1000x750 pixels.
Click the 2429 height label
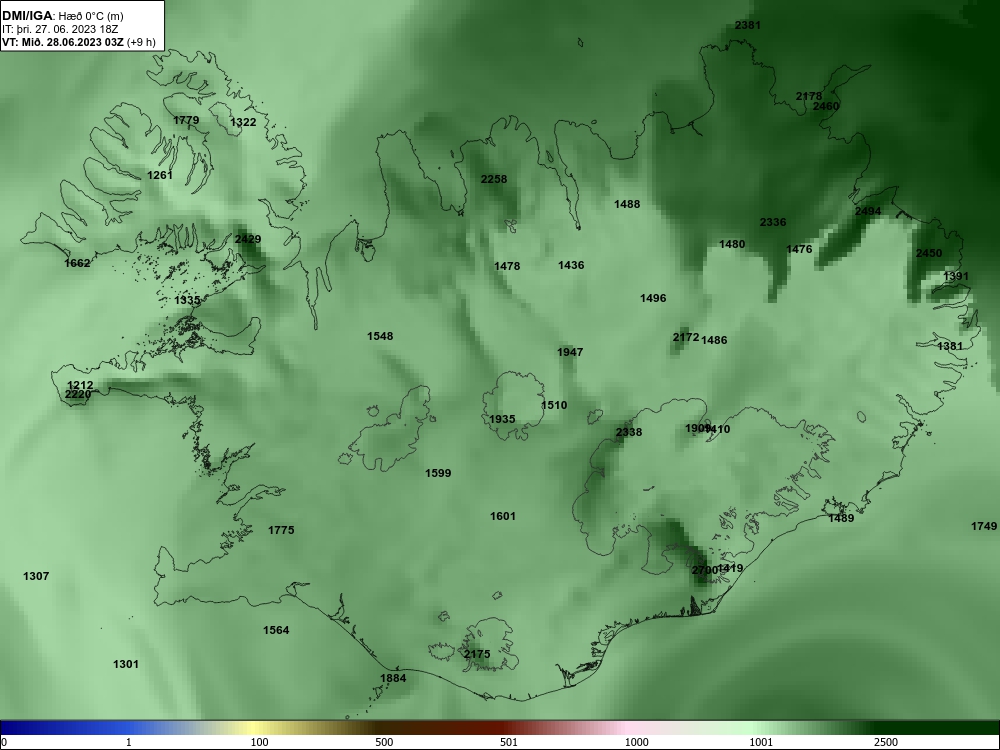click(247, 240)
